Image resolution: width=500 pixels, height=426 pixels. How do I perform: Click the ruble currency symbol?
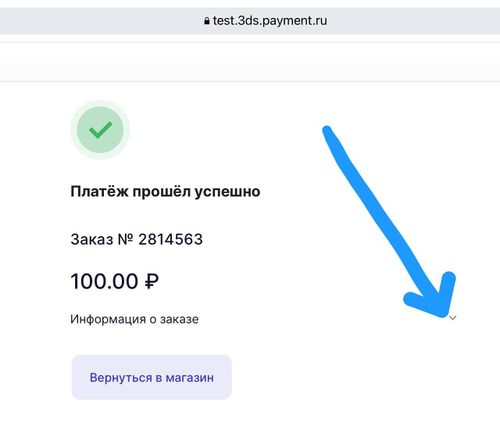point(152,281)
